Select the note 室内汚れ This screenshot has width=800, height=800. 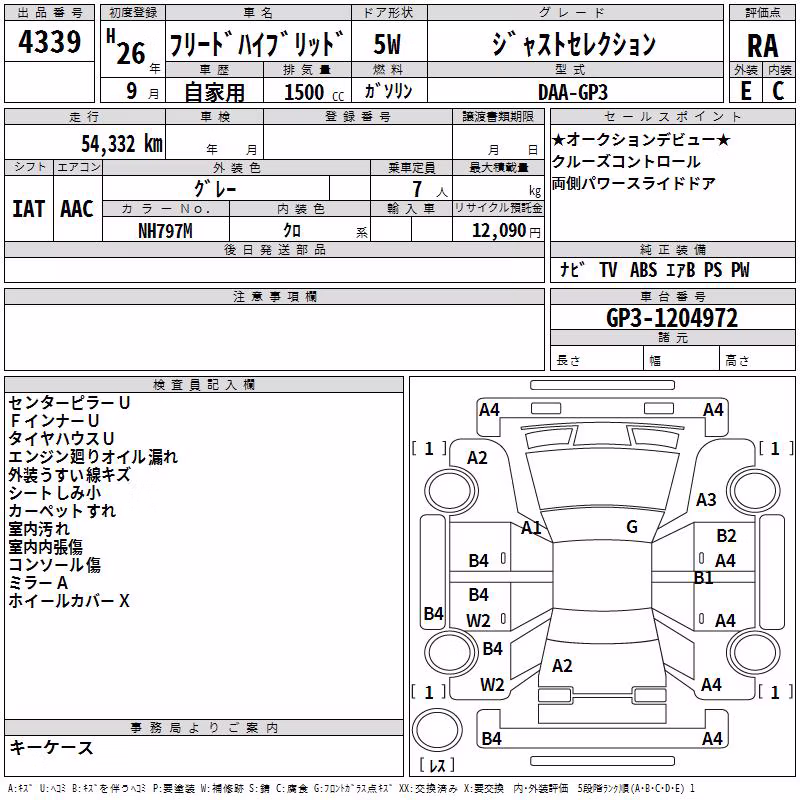(39, 529)
